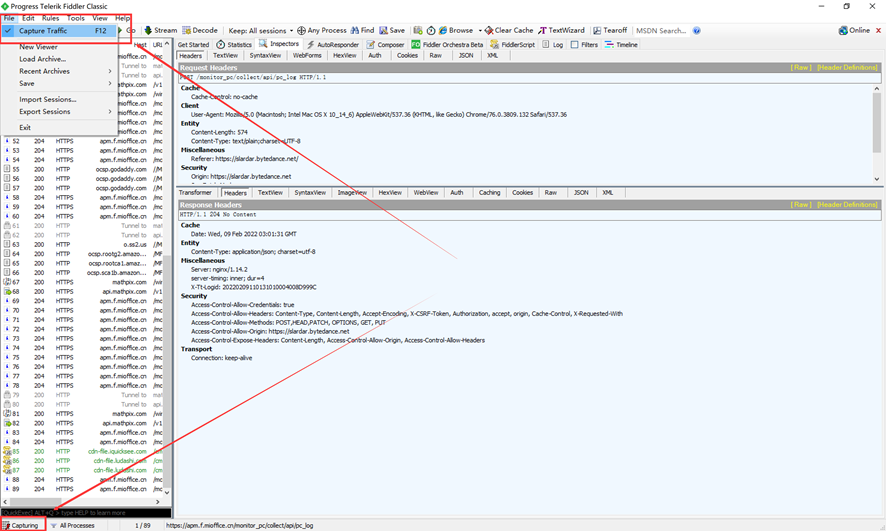Screen dimensions: 886x531
Task: Click the QuickExec command box
Action: [86, 513]
